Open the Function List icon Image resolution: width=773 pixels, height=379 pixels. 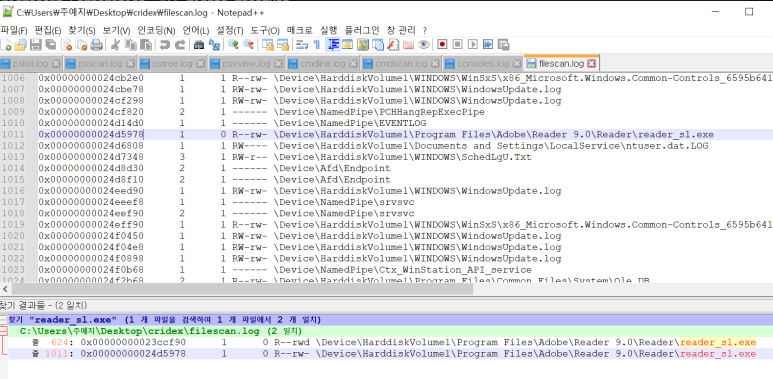pyautogui.click(x=393, y=45)
